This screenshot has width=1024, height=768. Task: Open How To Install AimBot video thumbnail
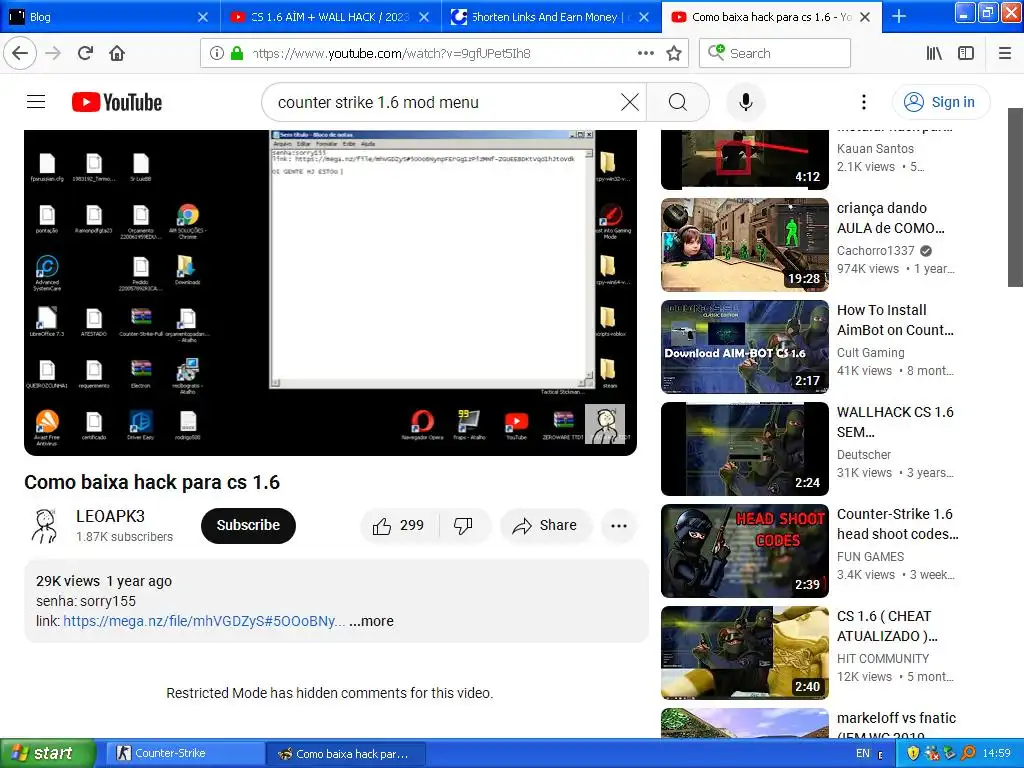pos(744,347)
